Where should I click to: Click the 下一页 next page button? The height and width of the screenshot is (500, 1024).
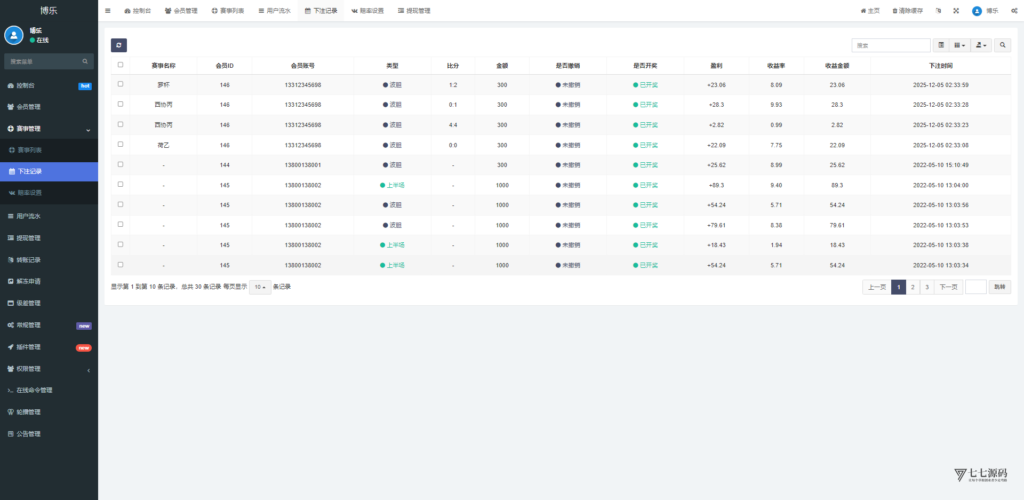[x=948, y=287]
